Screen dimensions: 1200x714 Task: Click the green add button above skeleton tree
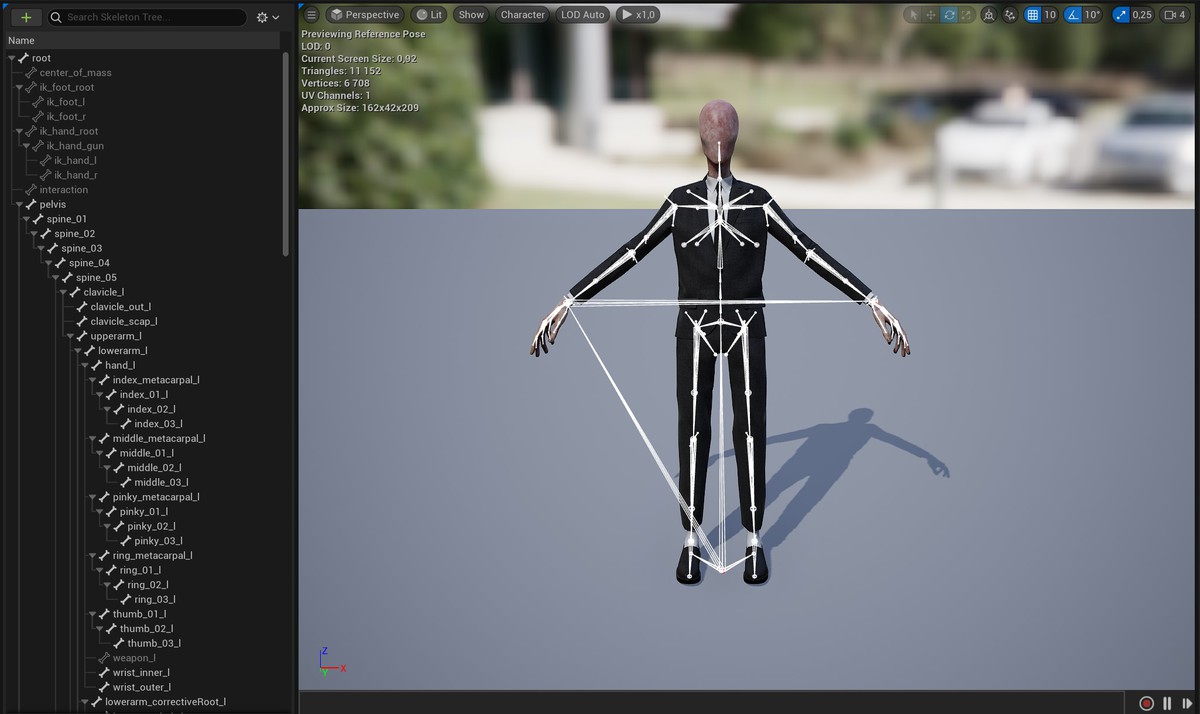(x=24, y=16)
